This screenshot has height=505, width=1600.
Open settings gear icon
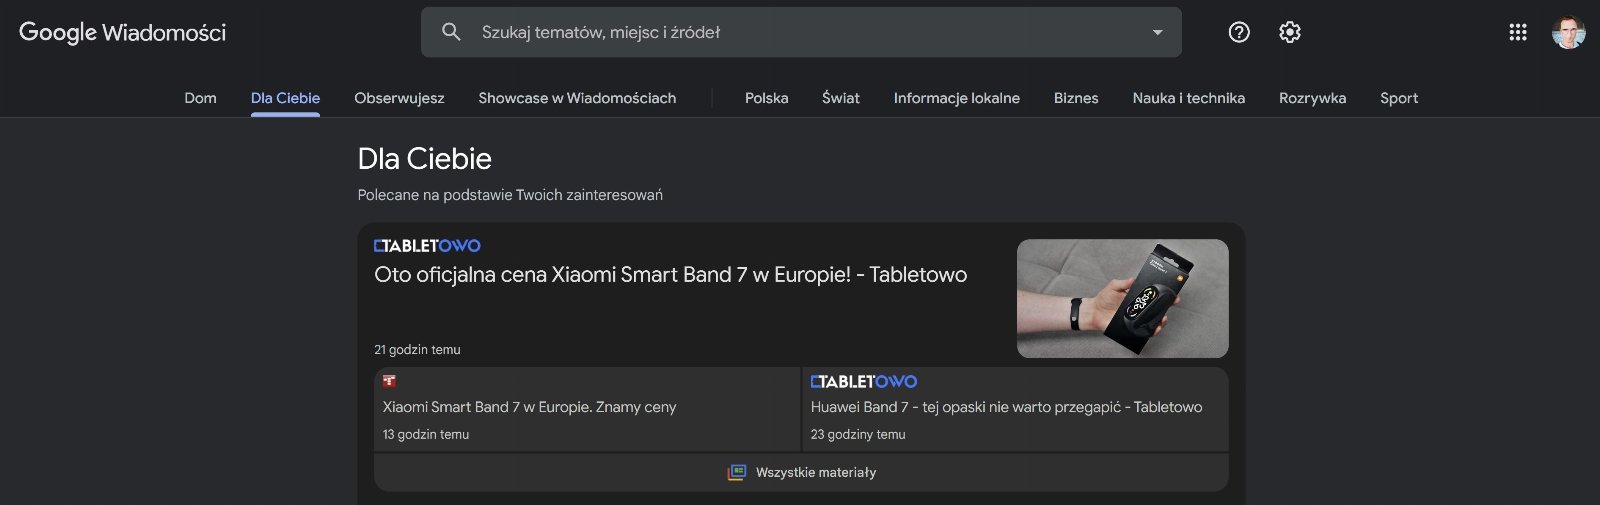tap(1290, 32)
